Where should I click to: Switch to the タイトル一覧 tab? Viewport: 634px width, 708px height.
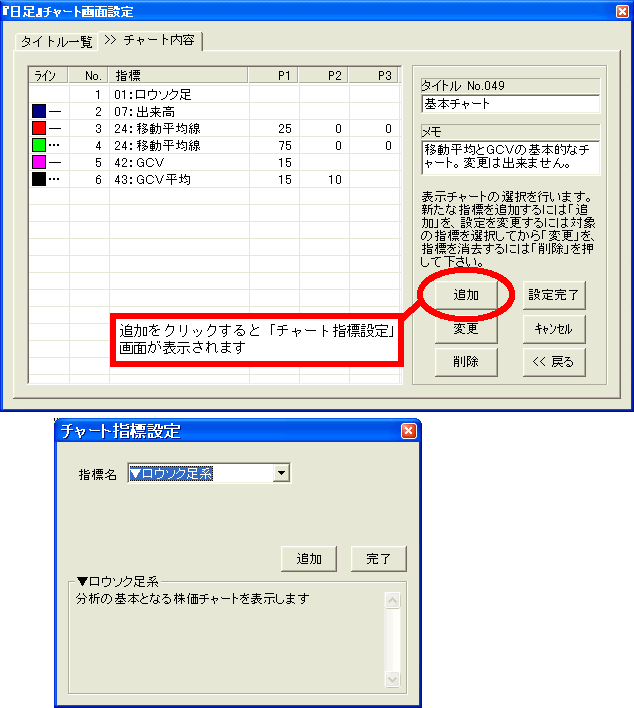[57, 41]
